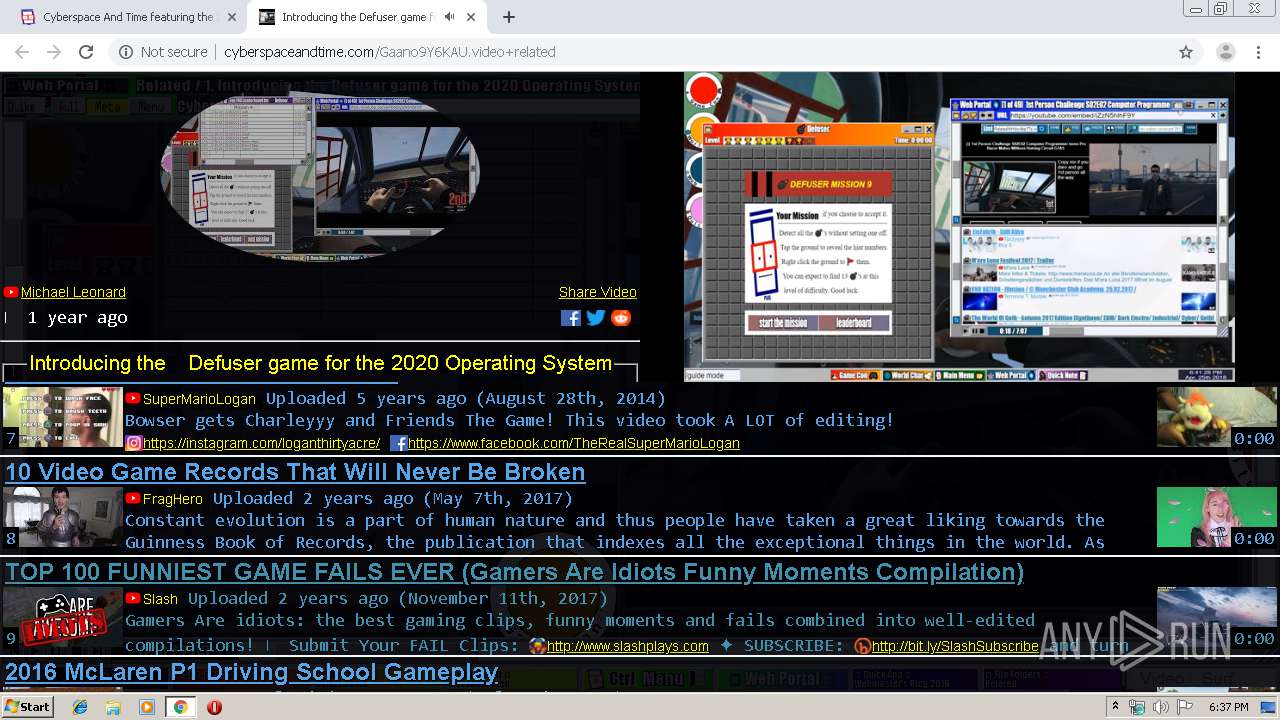The image size is (1280, 720).
Task: Click leaderboard in the Defuser window
Action: tap(854, 323)
